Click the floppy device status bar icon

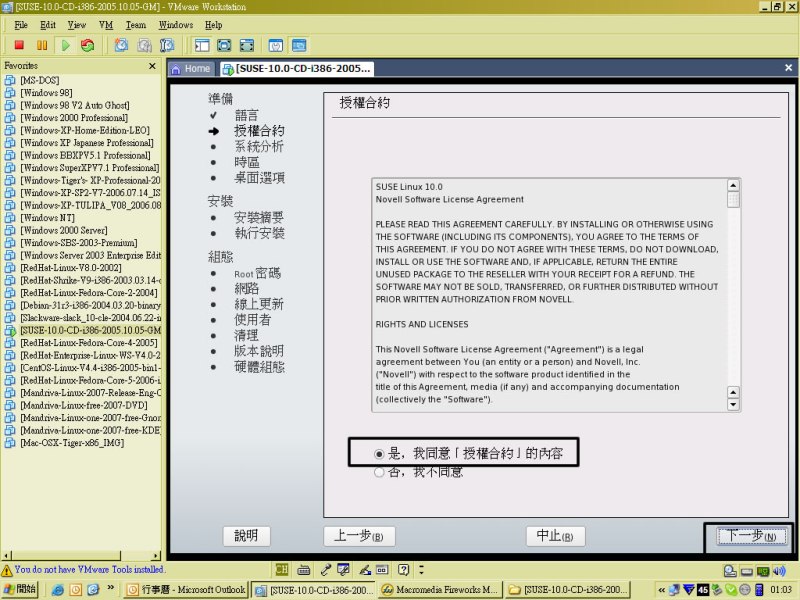click(747, 571)
